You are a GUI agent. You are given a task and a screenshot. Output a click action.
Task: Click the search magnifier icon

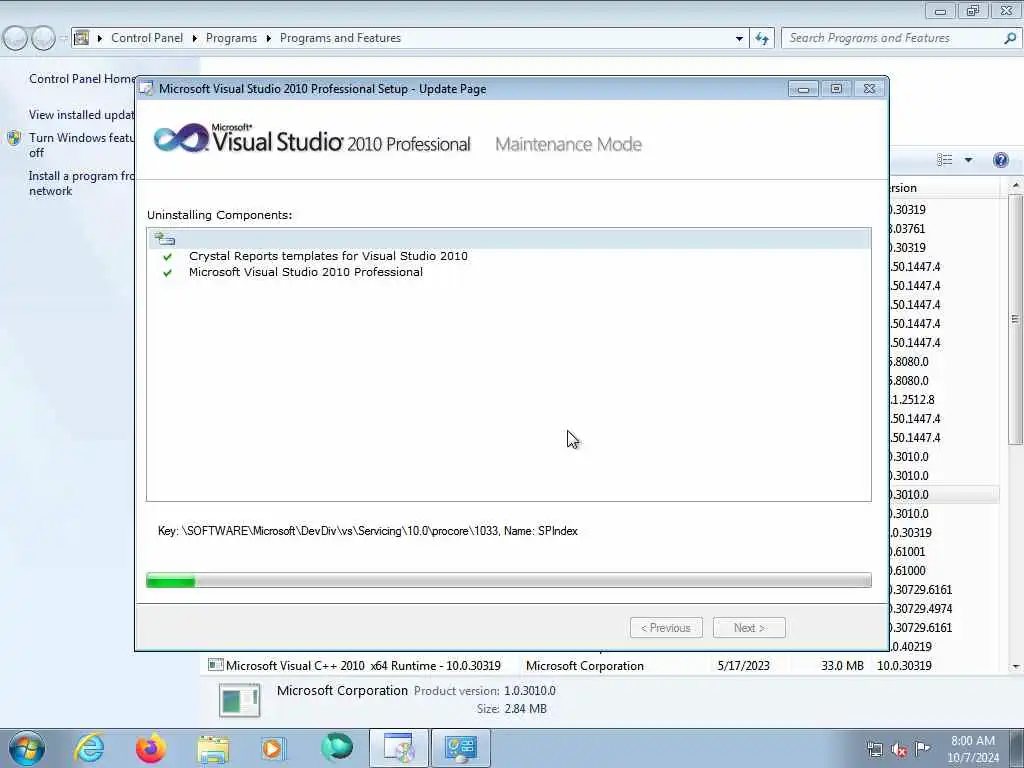click(x=1010, y=39)
